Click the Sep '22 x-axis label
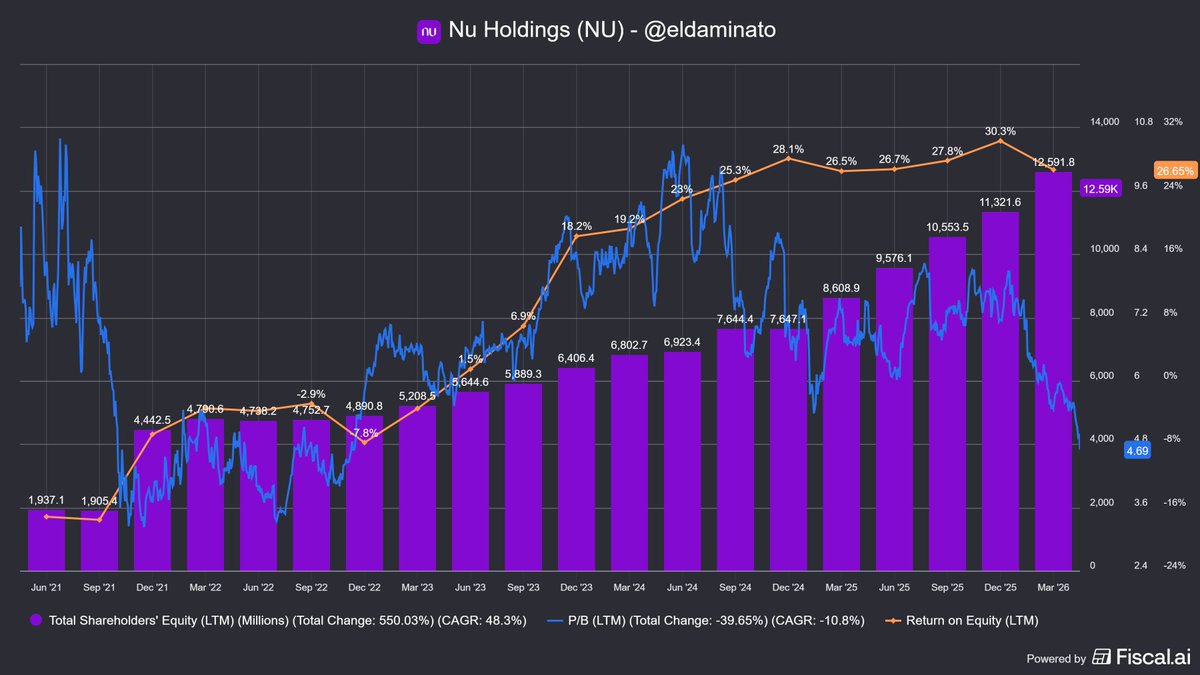This screenshot has width=1200, height=675. click(311, 587)
